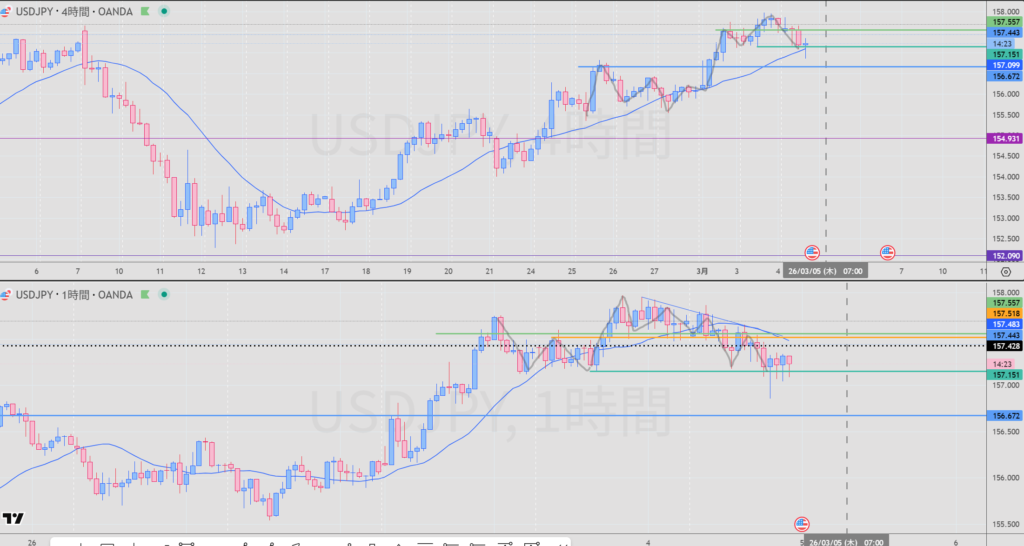Select the purple horizontal line on the 4-hour chart

300,139
